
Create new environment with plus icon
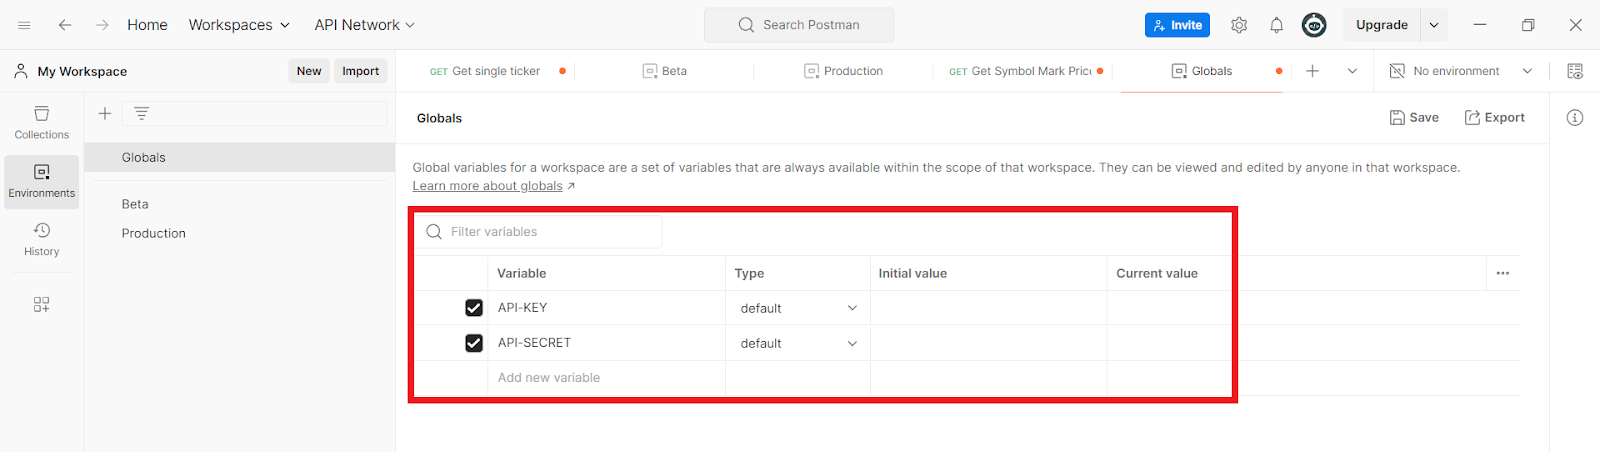tap(105, 113)
